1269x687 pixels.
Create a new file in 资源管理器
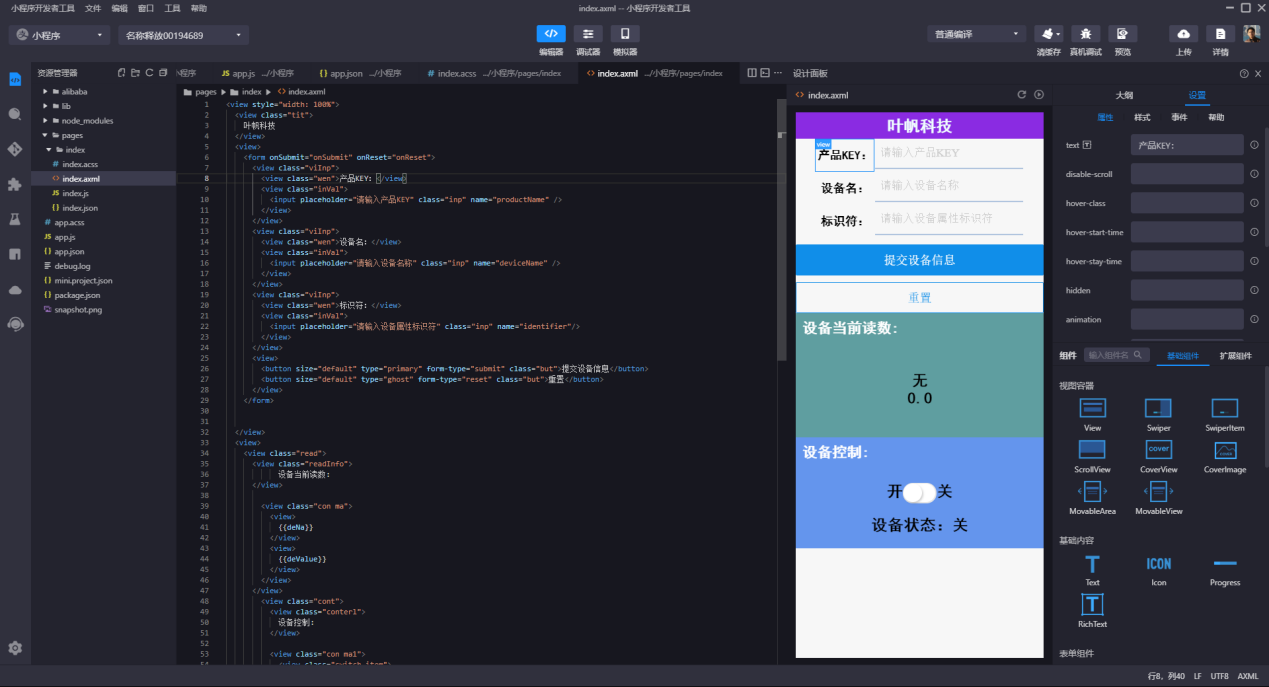point(121,73)
